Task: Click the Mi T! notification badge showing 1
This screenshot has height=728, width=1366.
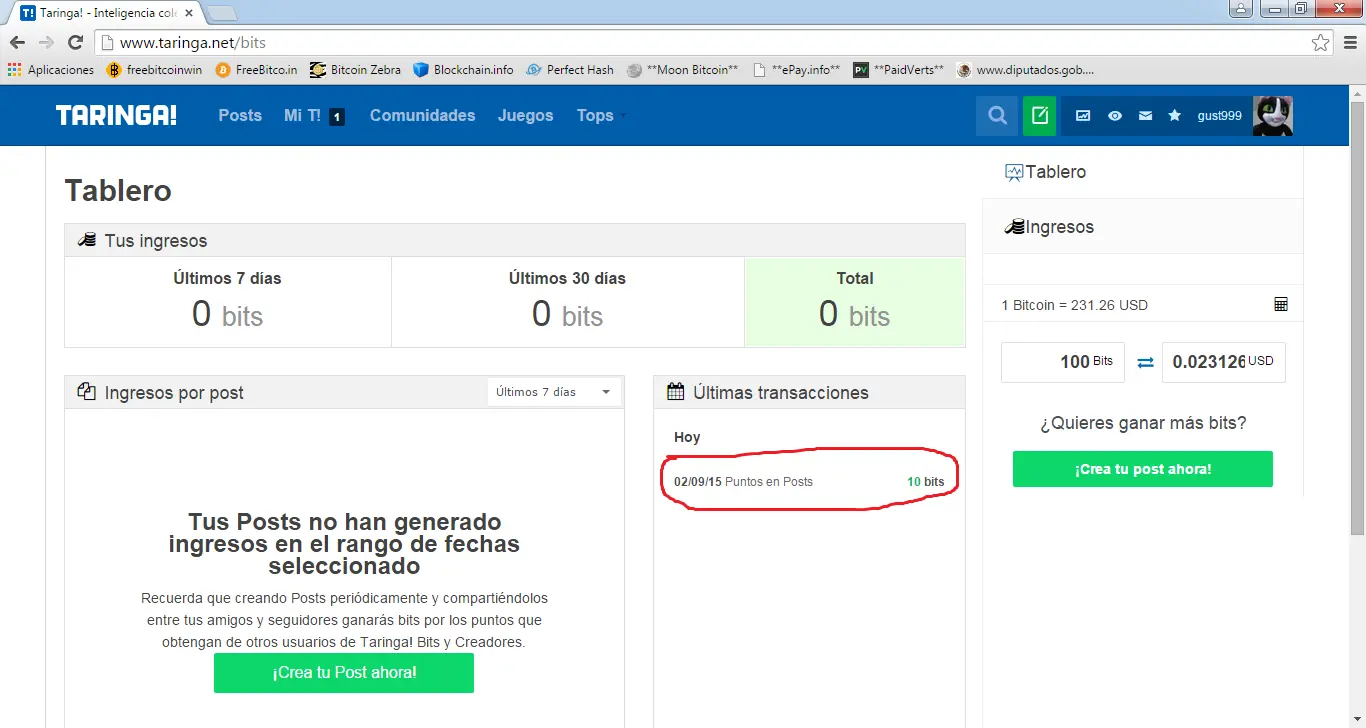Action: [x=337, y=117]
